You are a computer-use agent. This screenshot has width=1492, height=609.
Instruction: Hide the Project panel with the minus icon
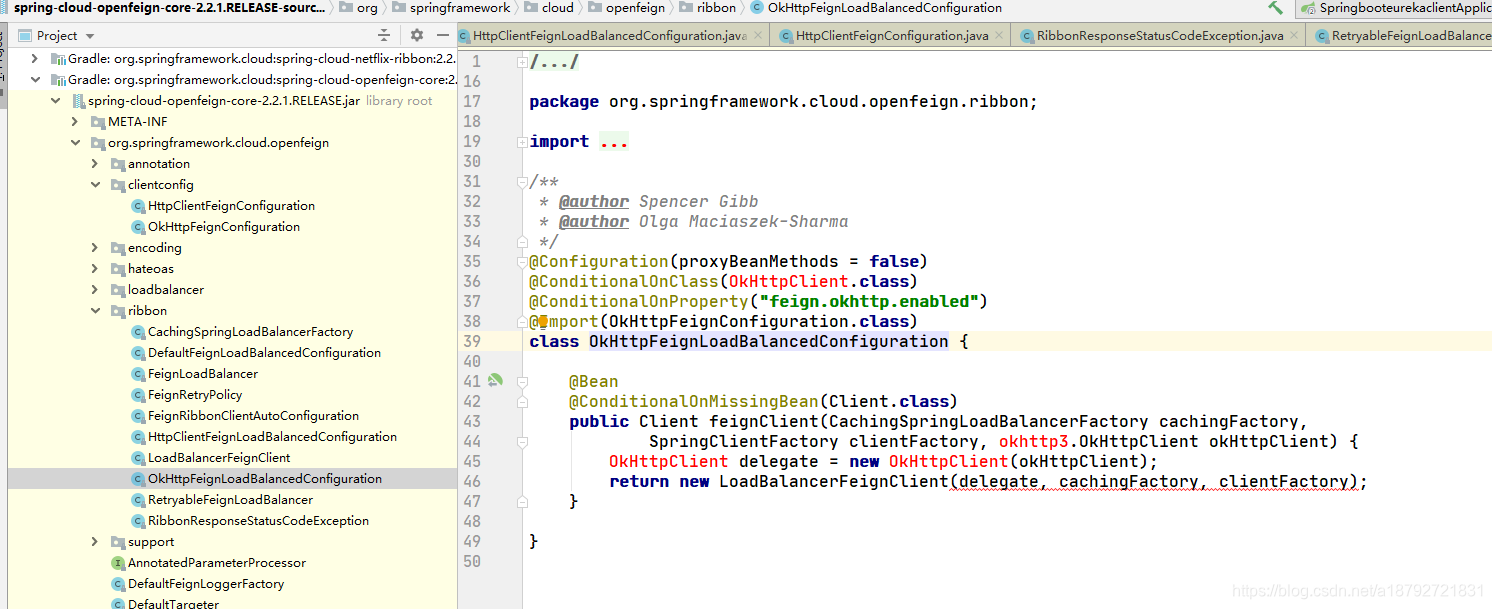pos(443,35)
